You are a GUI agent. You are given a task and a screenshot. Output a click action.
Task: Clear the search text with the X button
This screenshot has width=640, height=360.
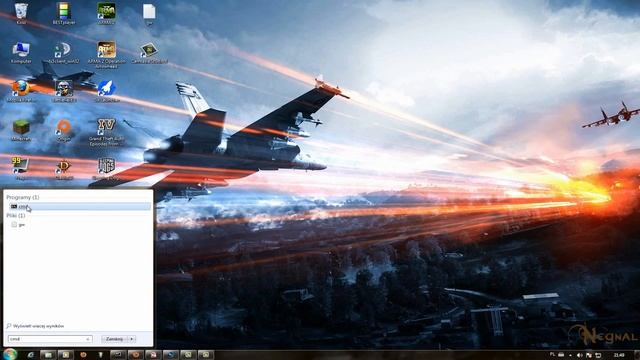[88, 339]
